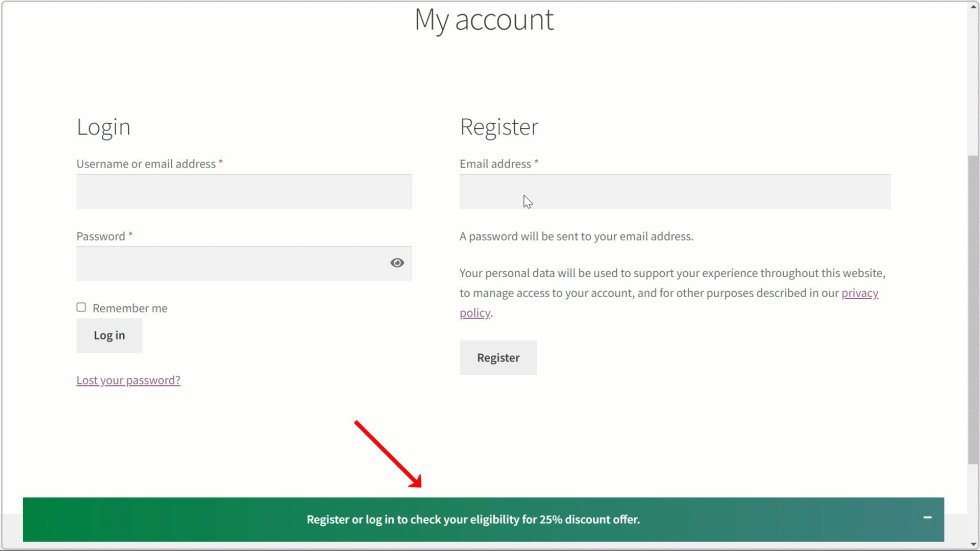
Task: Click the Register button
Action: point(498,358)
